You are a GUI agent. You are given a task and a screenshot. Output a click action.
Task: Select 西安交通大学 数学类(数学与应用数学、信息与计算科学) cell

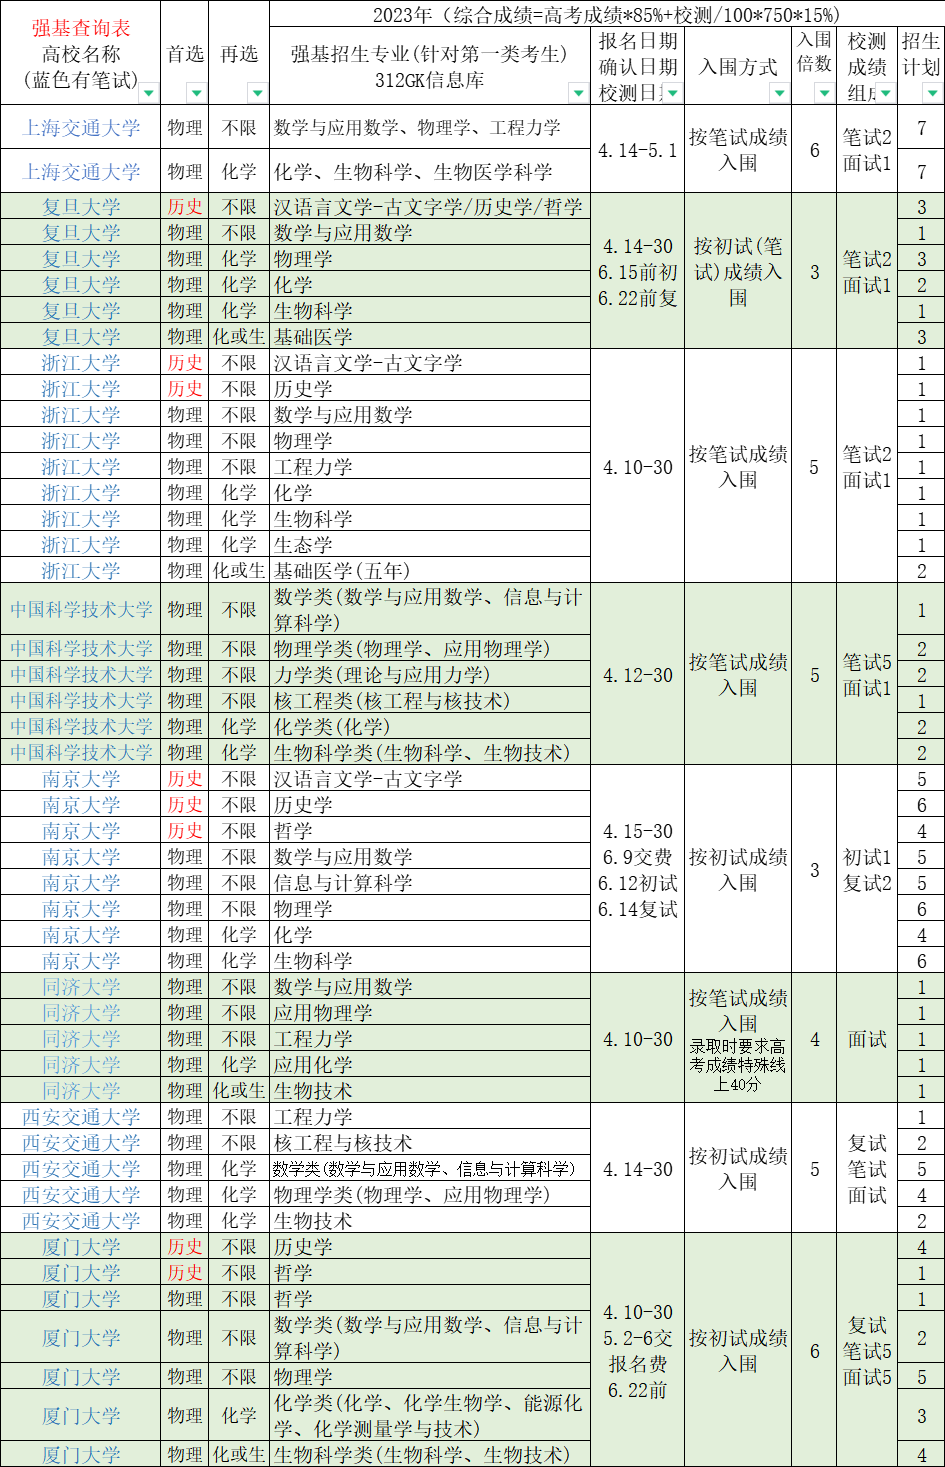click(430, 1168)
